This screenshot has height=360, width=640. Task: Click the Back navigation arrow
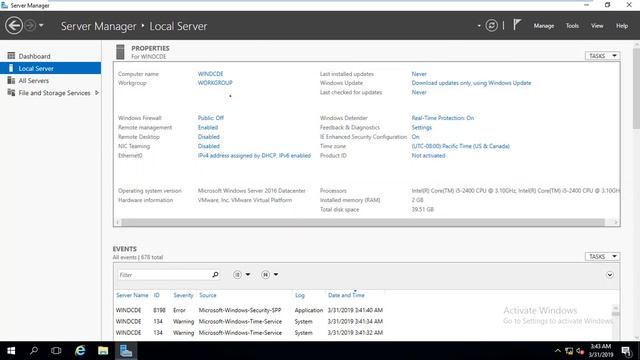tap(14, 26)
